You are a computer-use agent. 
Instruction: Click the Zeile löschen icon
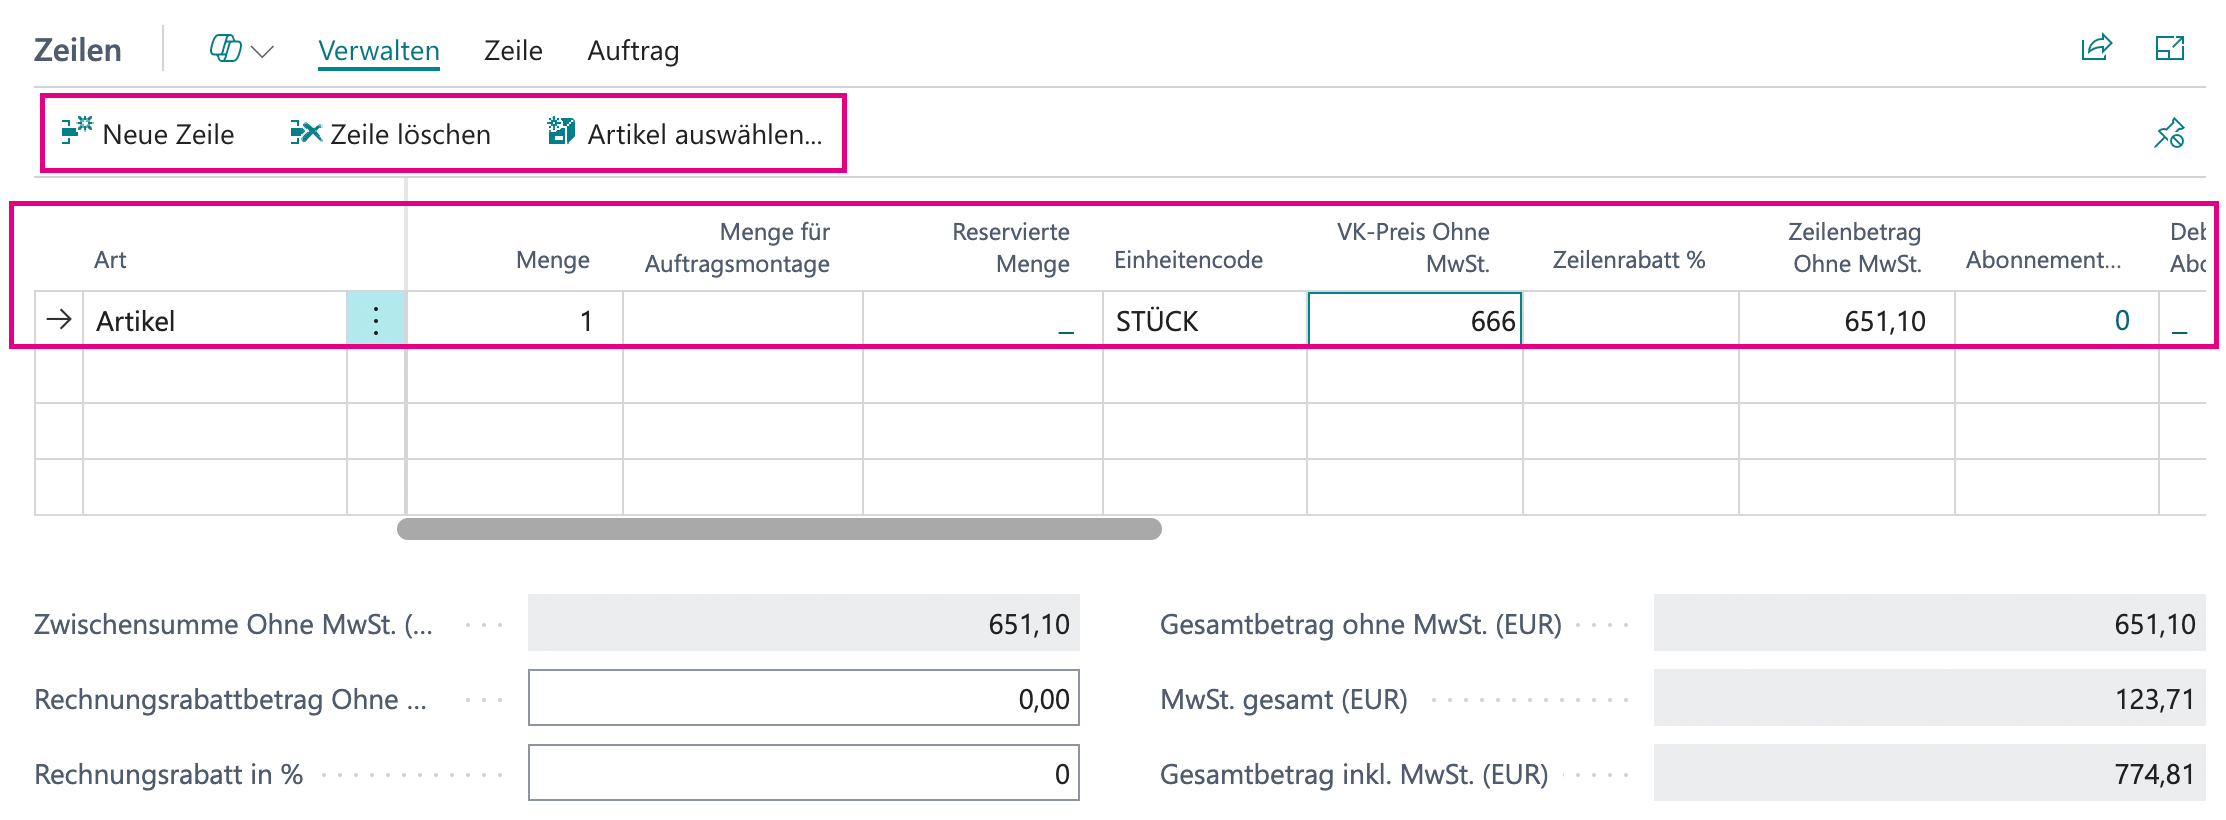click(x=306, y=132)
